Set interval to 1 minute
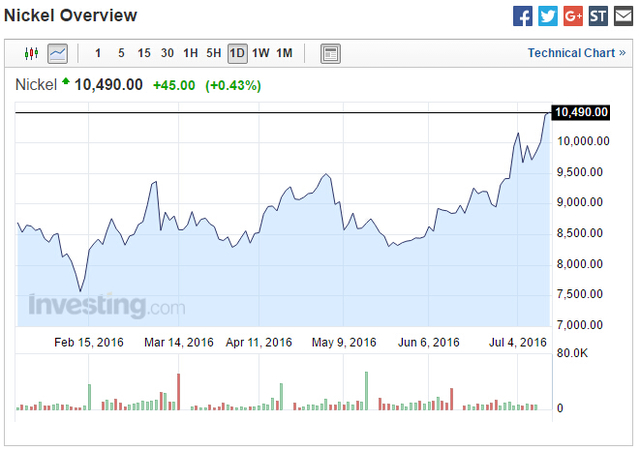640x451 pixels. (x=97, y=53)
